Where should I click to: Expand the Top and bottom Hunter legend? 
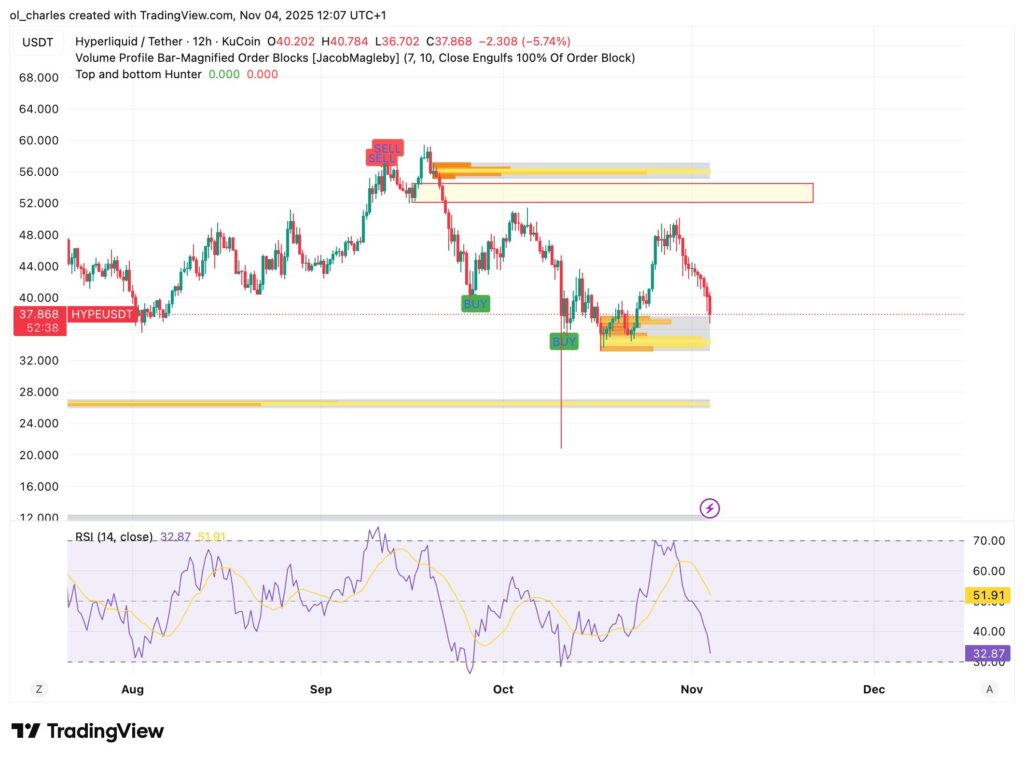(x=138, y=74)
